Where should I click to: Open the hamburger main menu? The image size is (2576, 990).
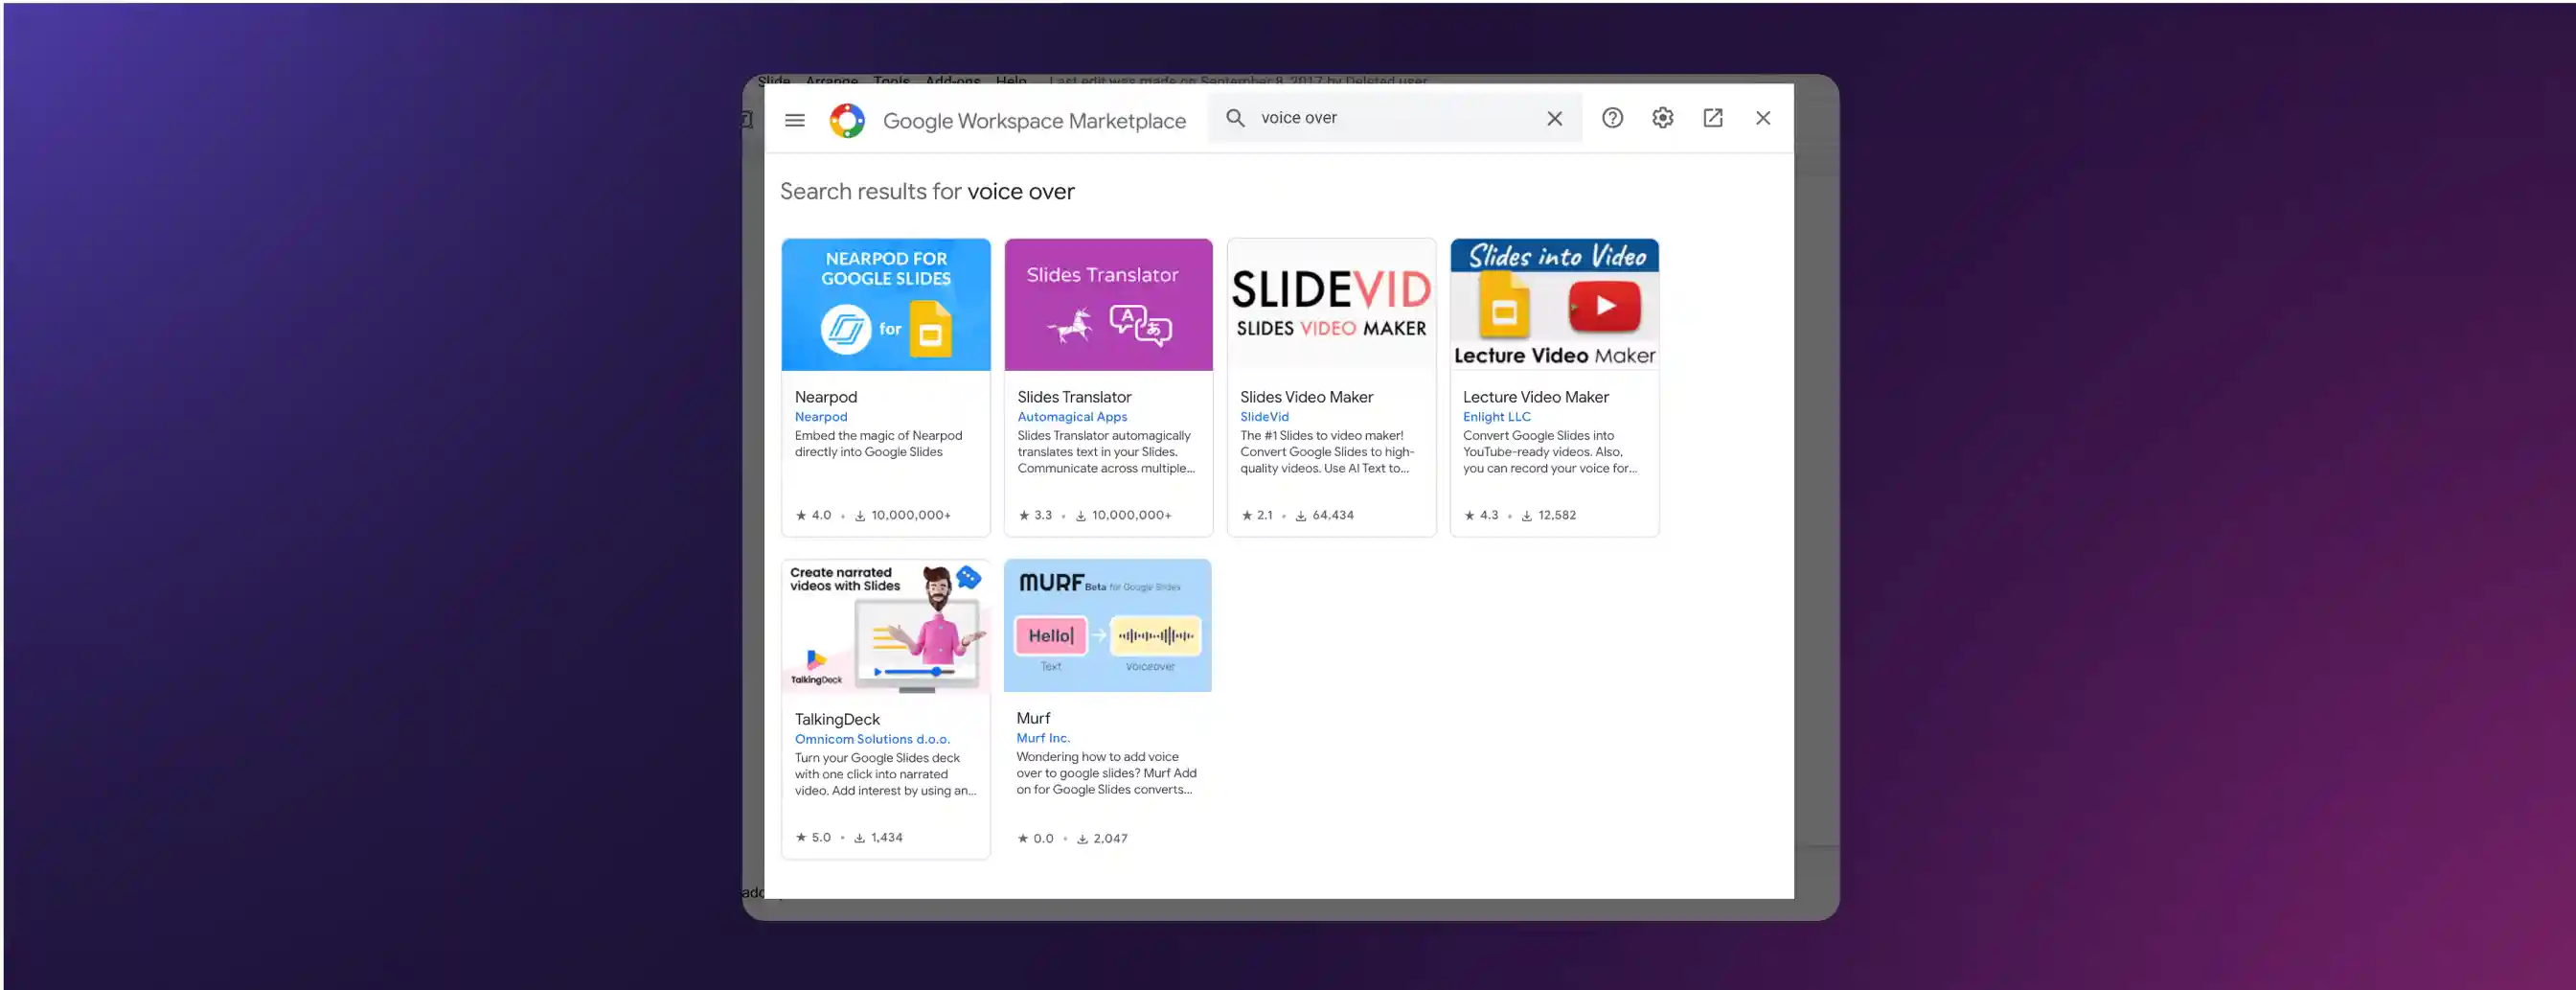795,120
